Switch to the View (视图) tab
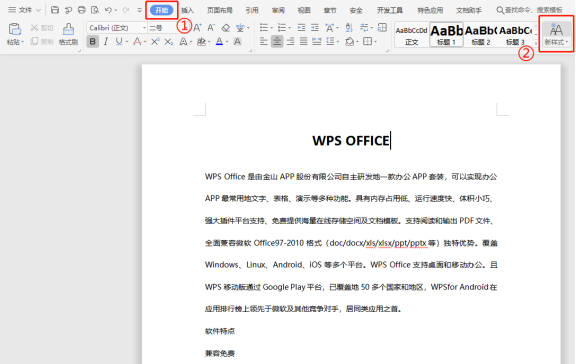 tap(304, 10)
